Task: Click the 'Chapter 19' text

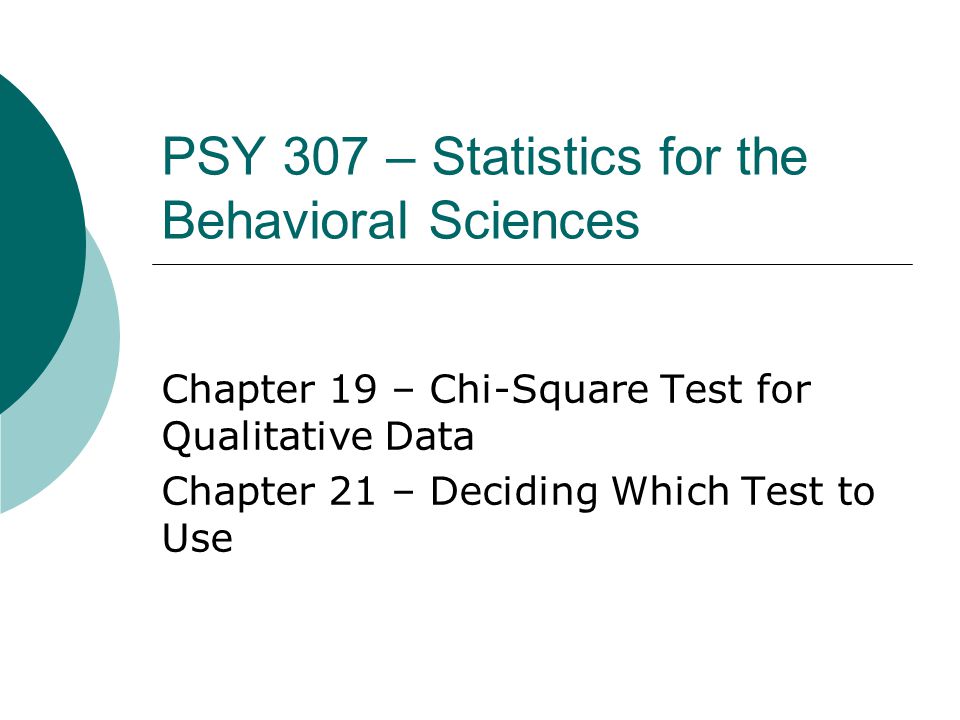Action: click(269, 391)
